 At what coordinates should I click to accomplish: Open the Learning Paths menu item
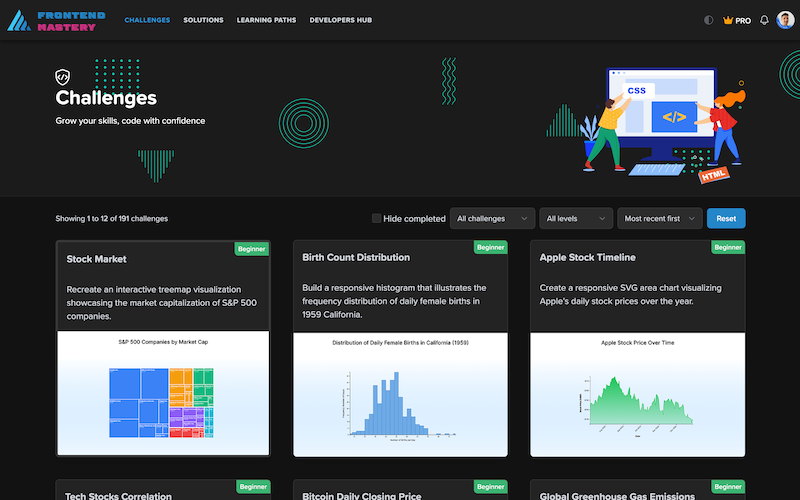267,20
